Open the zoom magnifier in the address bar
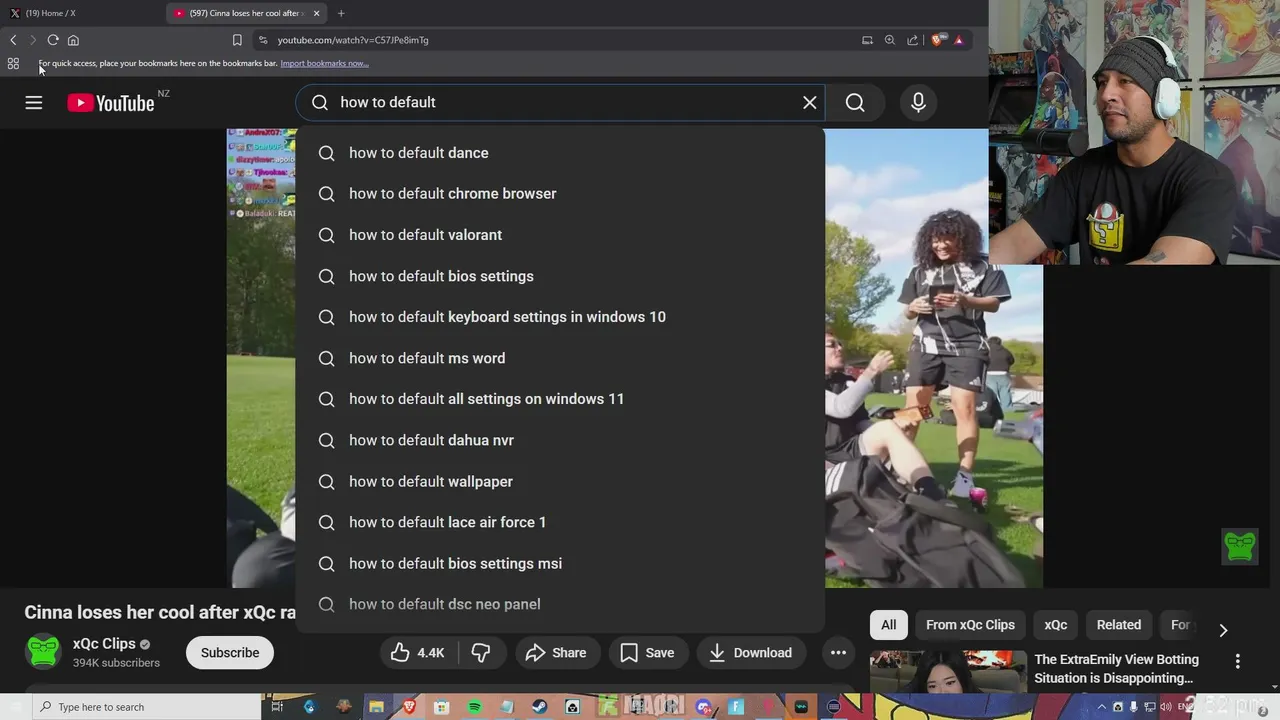 tap(890, 40)
